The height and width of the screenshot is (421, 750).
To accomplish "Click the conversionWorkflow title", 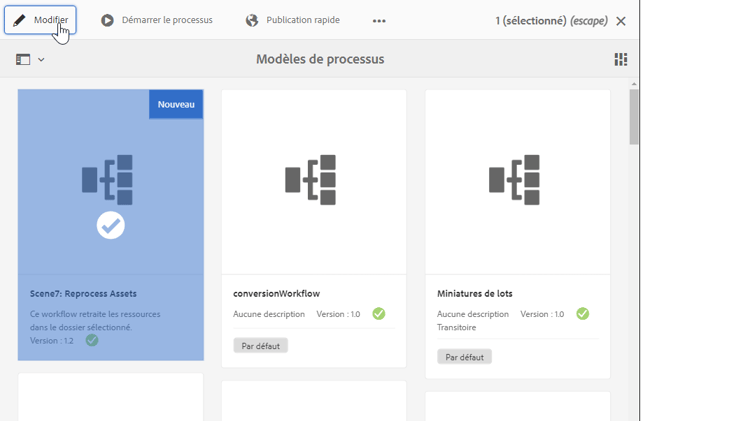I will pos(276,293).
